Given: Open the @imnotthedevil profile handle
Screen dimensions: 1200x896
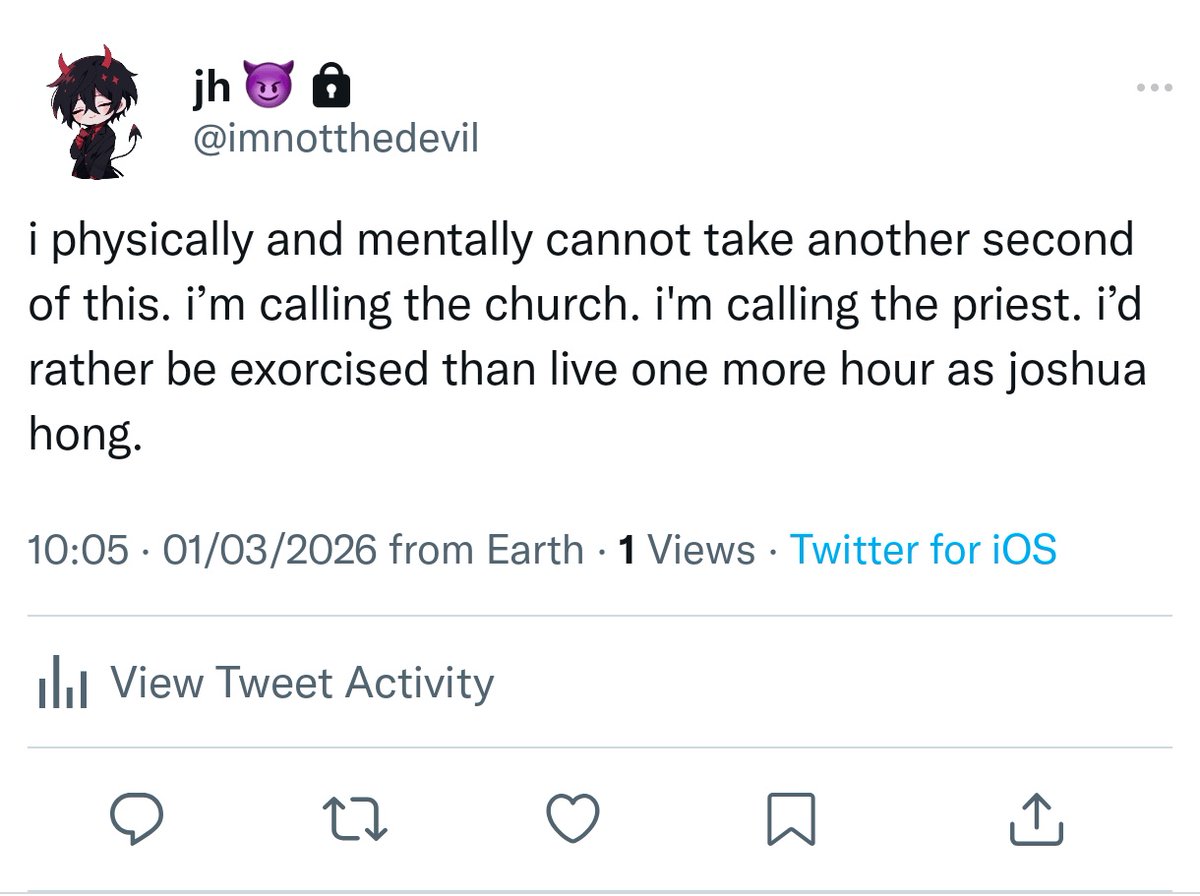Looking at the screenshot, I should (335, 139).
